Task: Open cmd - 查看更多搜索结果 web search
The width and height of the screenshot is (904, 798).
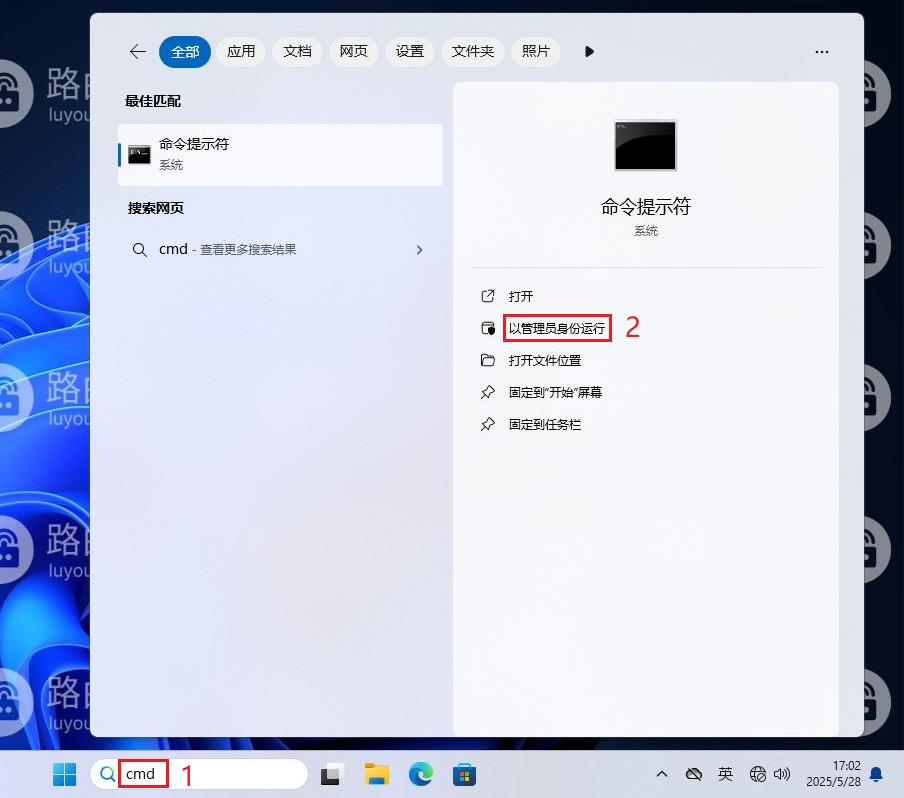Action: (280, 250)
